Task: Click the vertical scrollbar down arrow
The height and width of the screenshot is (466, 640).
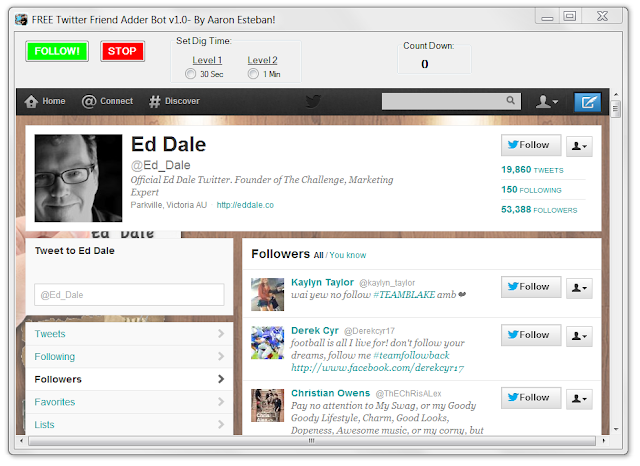Action: pyautogui.click(x=616, y=429)
